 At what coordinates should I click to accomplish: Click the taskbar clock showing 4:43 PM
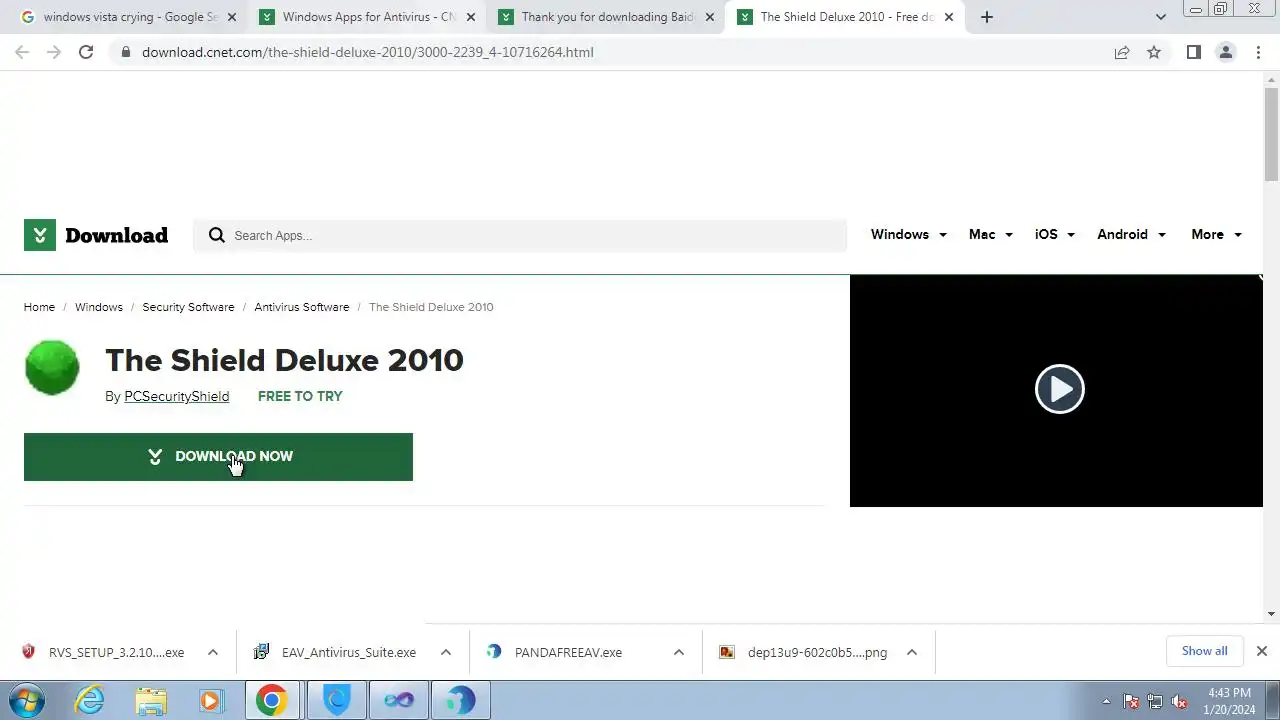point(1229,701)
